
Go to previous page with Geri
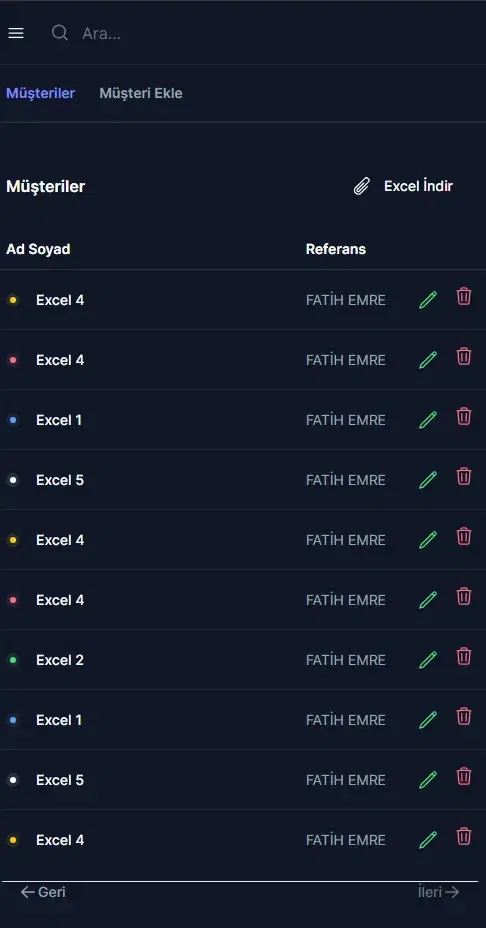[x=43, y=892]
